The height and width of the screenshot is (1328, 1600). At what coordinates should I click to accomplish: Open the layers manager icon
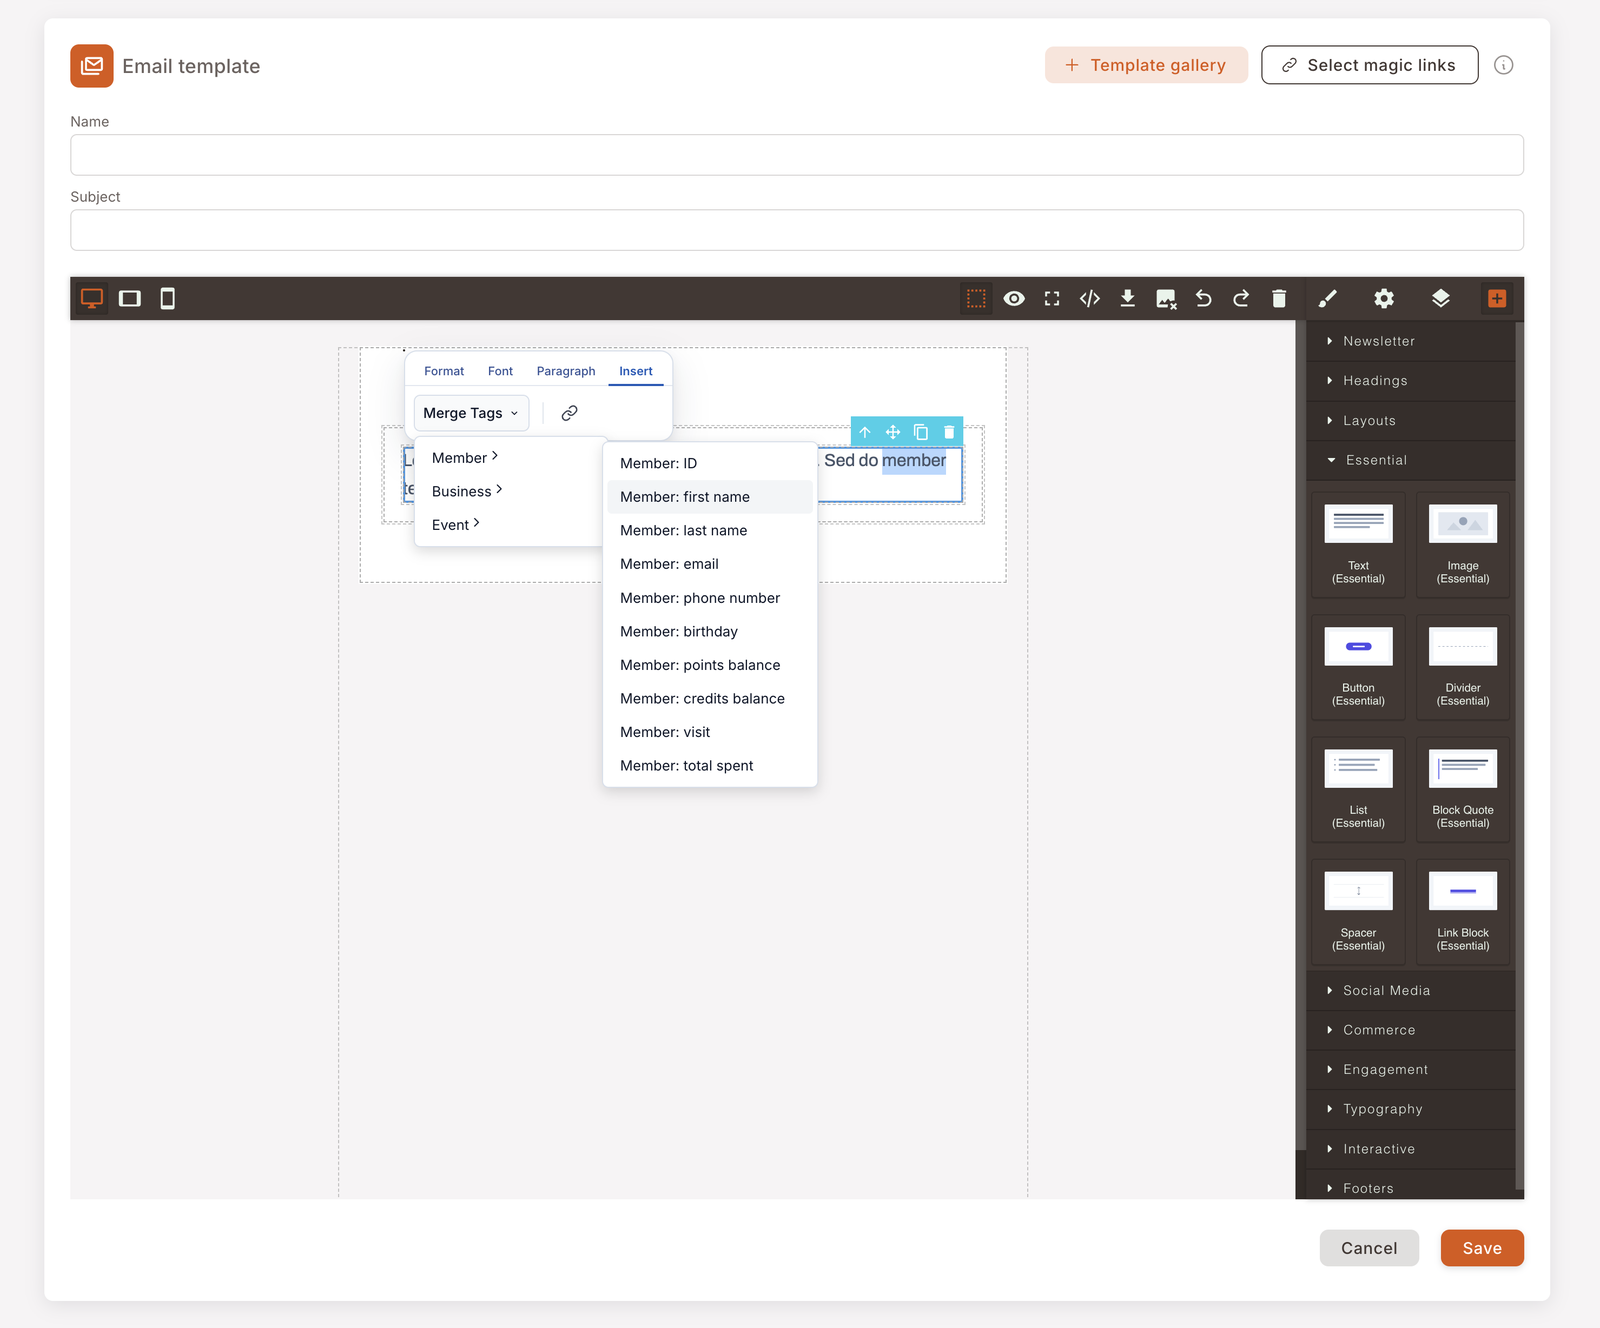click(1441, 298)
